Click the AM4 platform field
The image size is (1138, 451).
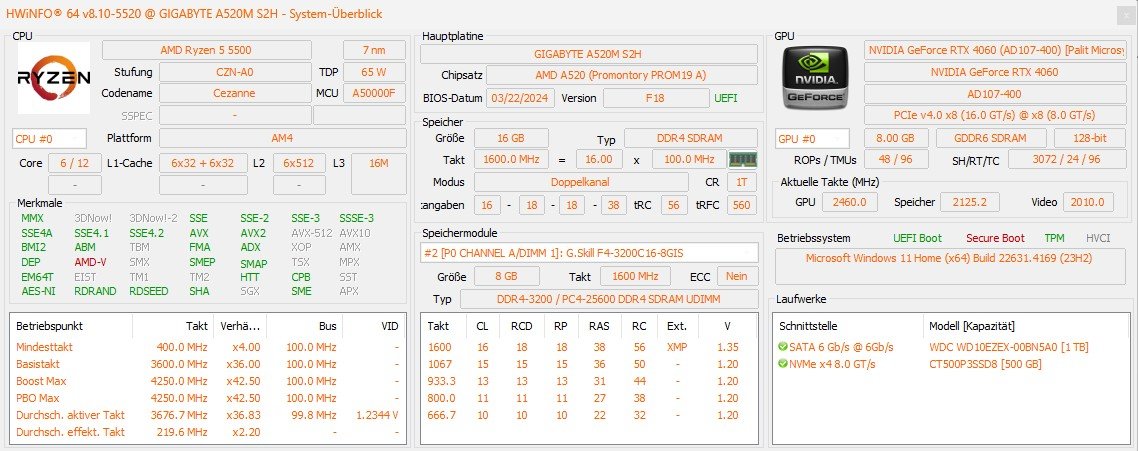[283, 138]
